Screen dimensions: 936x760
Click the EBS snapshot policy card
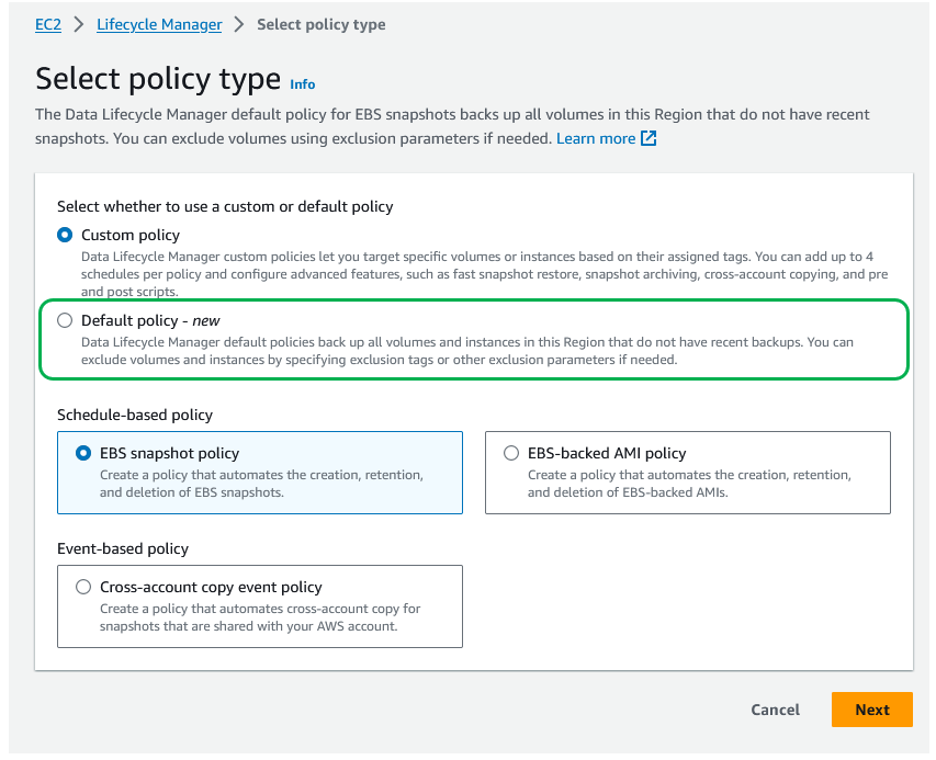(260, 470)
